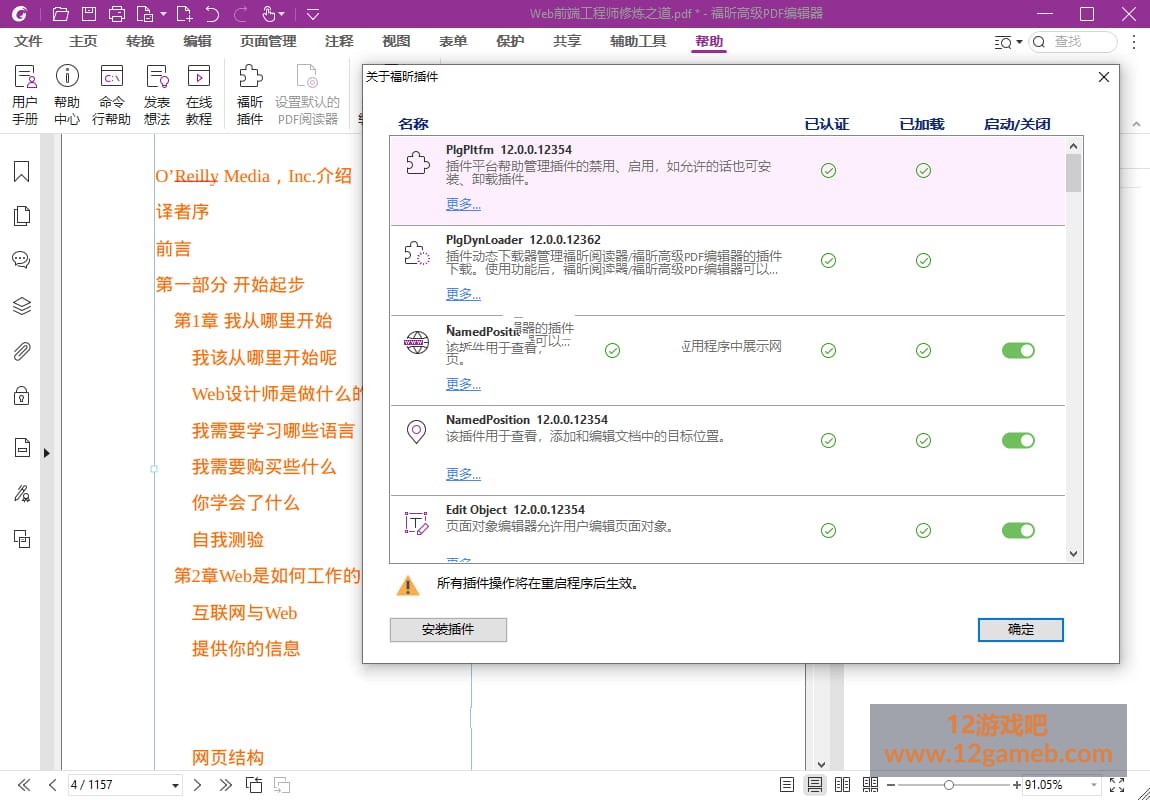1150x800 pixels.
Task: Click the Print icon in quick toolbar
Action: [117, 13]
